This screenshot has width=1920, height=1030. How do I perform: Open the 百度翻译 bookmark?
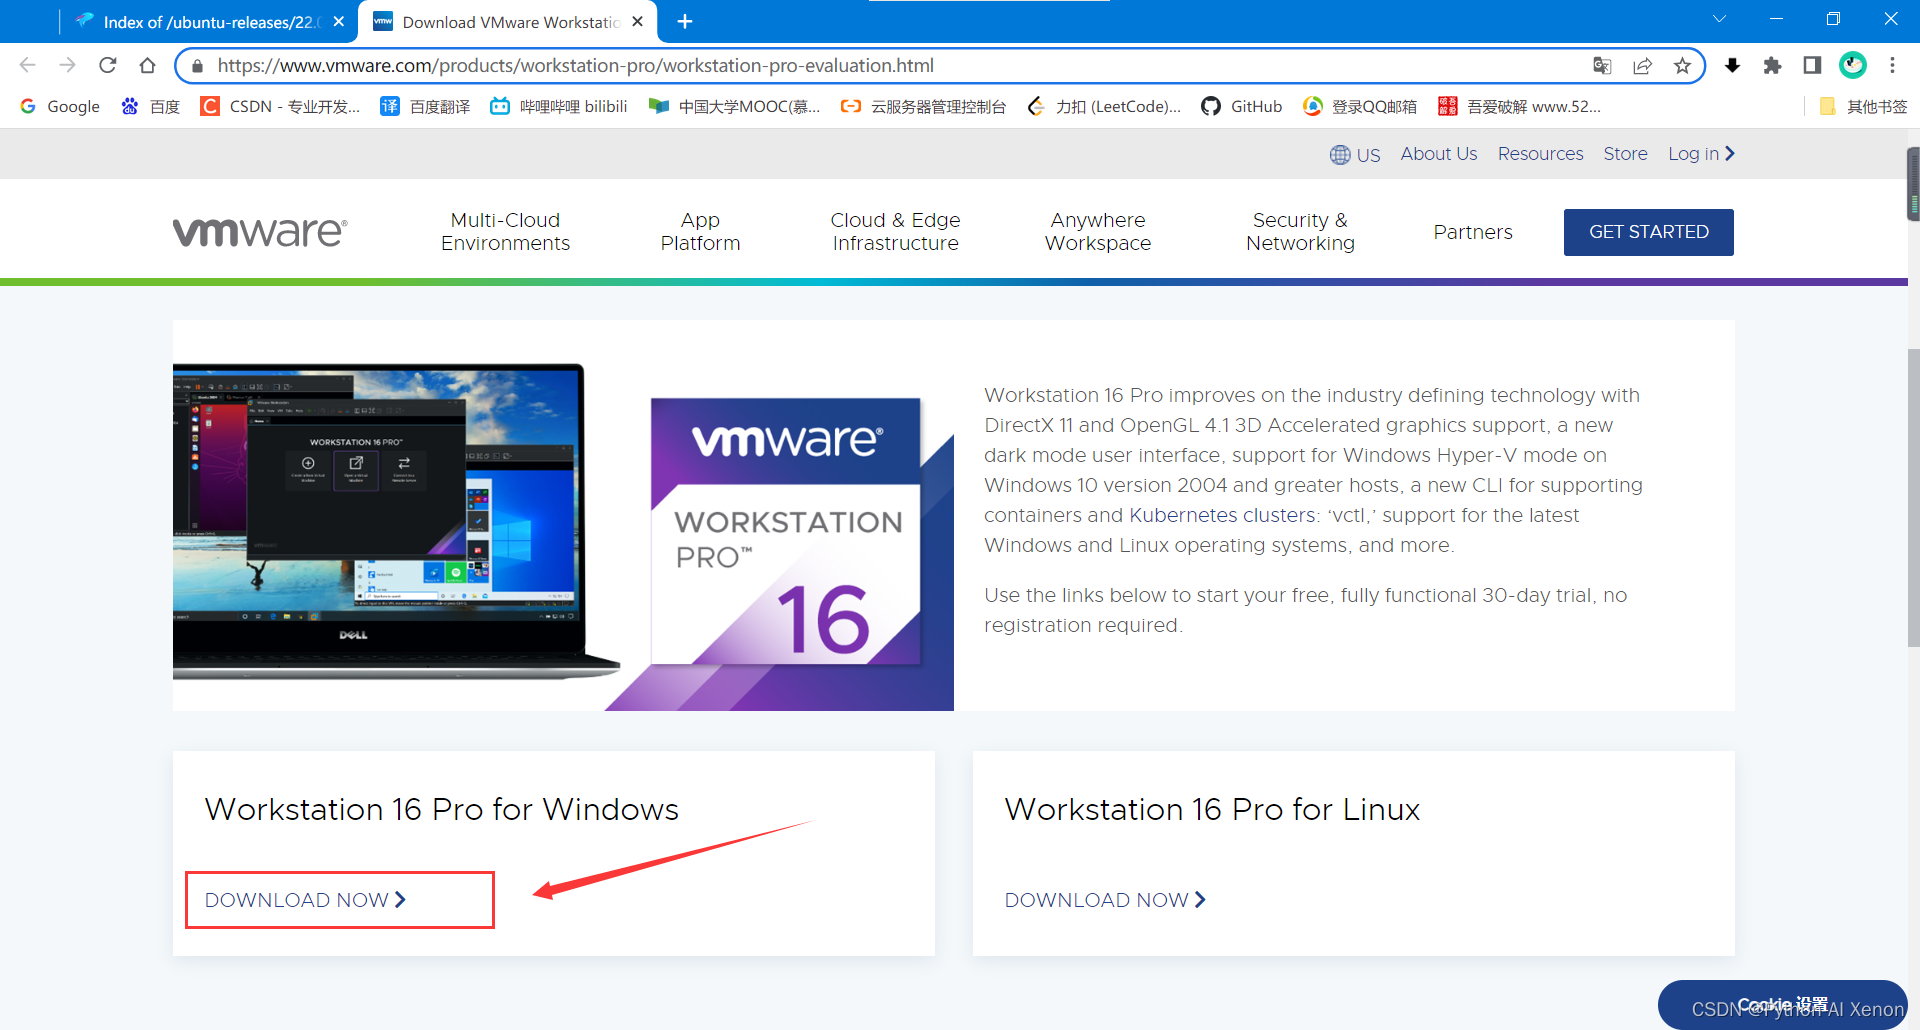[425, 107]
